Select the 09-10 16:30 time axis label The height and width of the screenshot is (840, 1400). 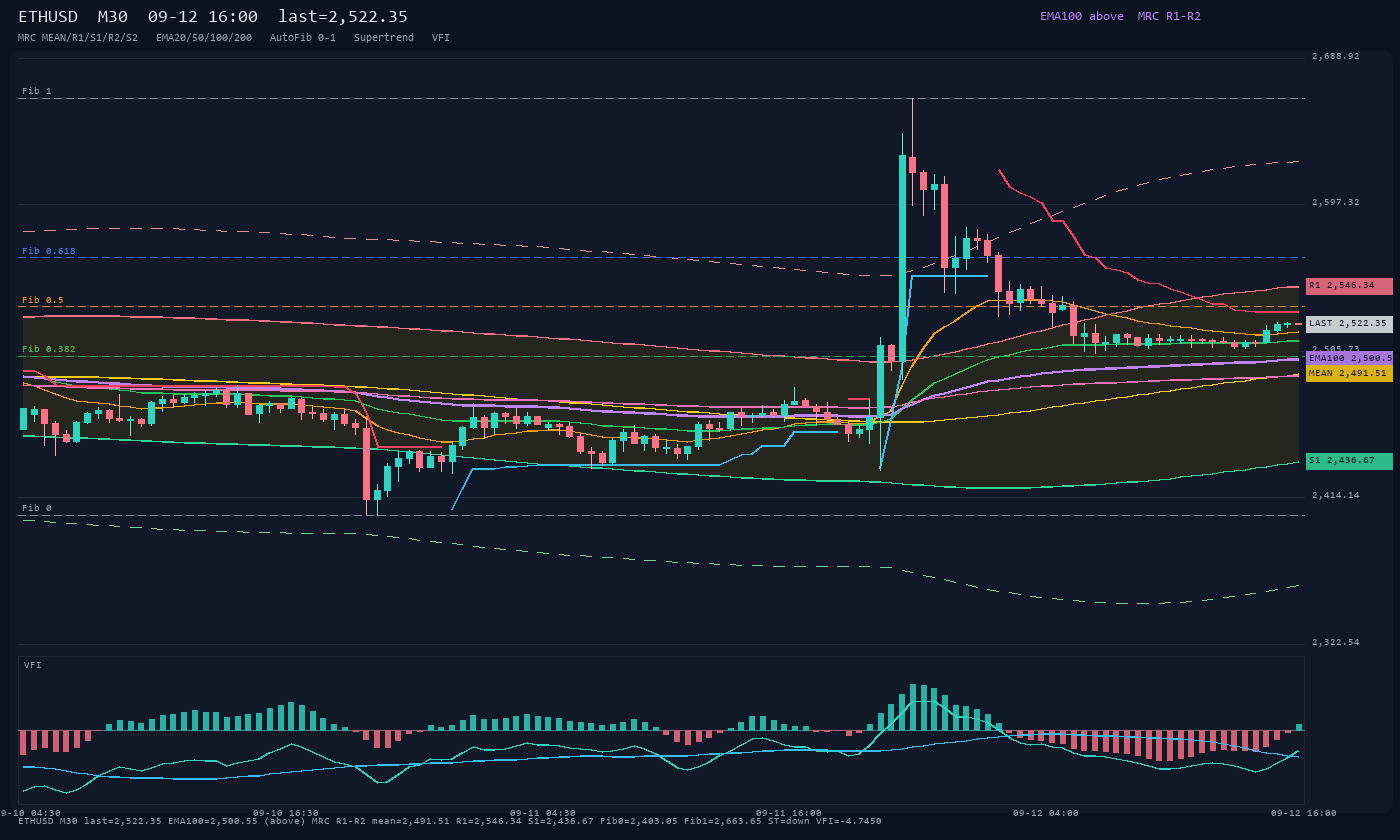[286, 813]
